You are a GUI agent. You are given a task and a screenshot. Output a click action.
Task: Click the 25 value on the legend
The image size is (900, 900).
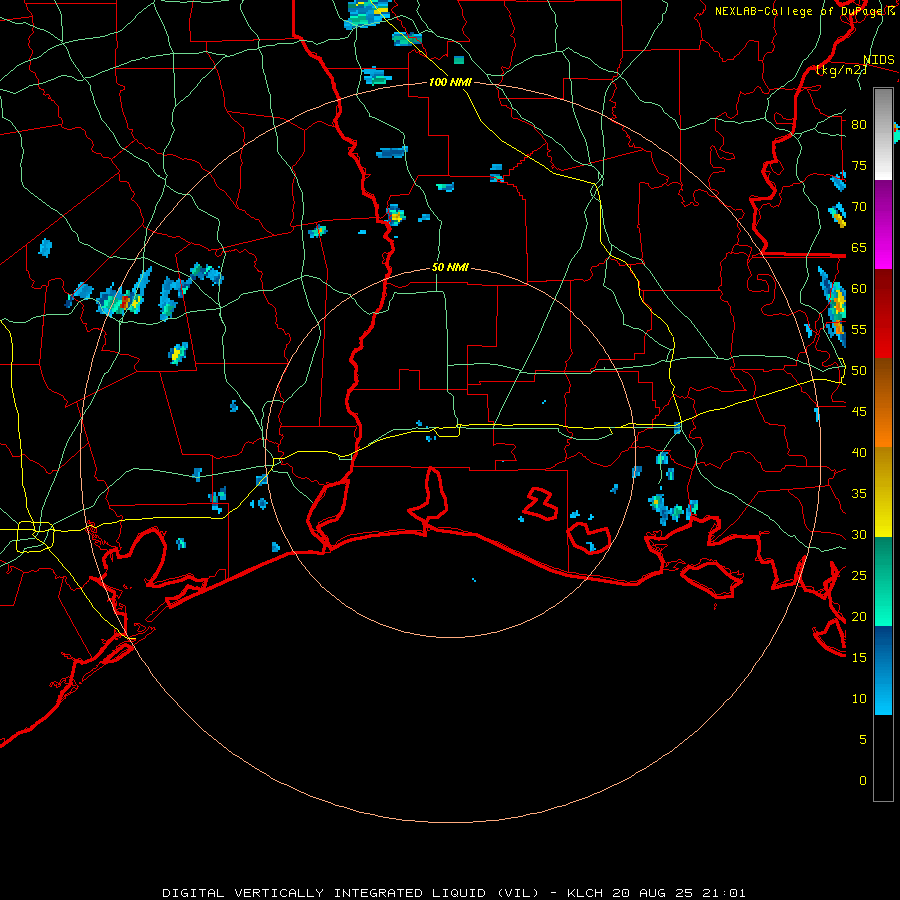[859, 576]
